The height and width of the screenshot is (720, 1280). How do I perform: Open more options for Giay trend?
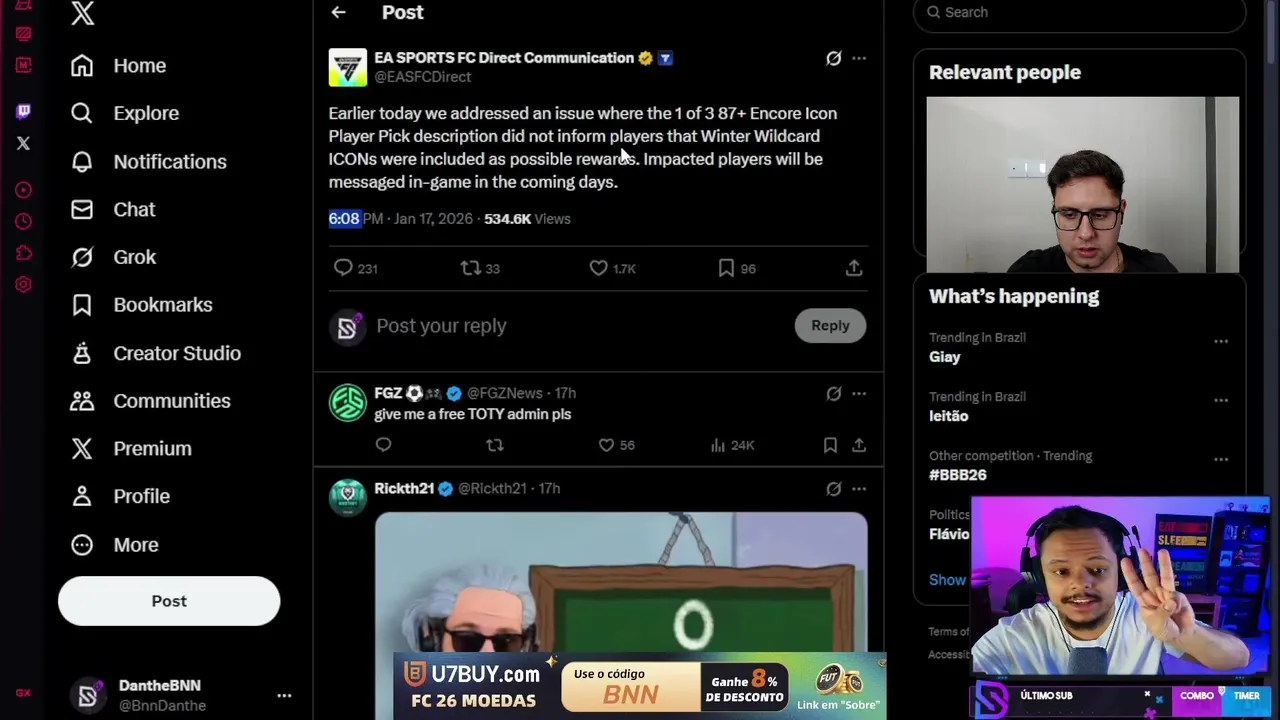[x=1221, y=341]
